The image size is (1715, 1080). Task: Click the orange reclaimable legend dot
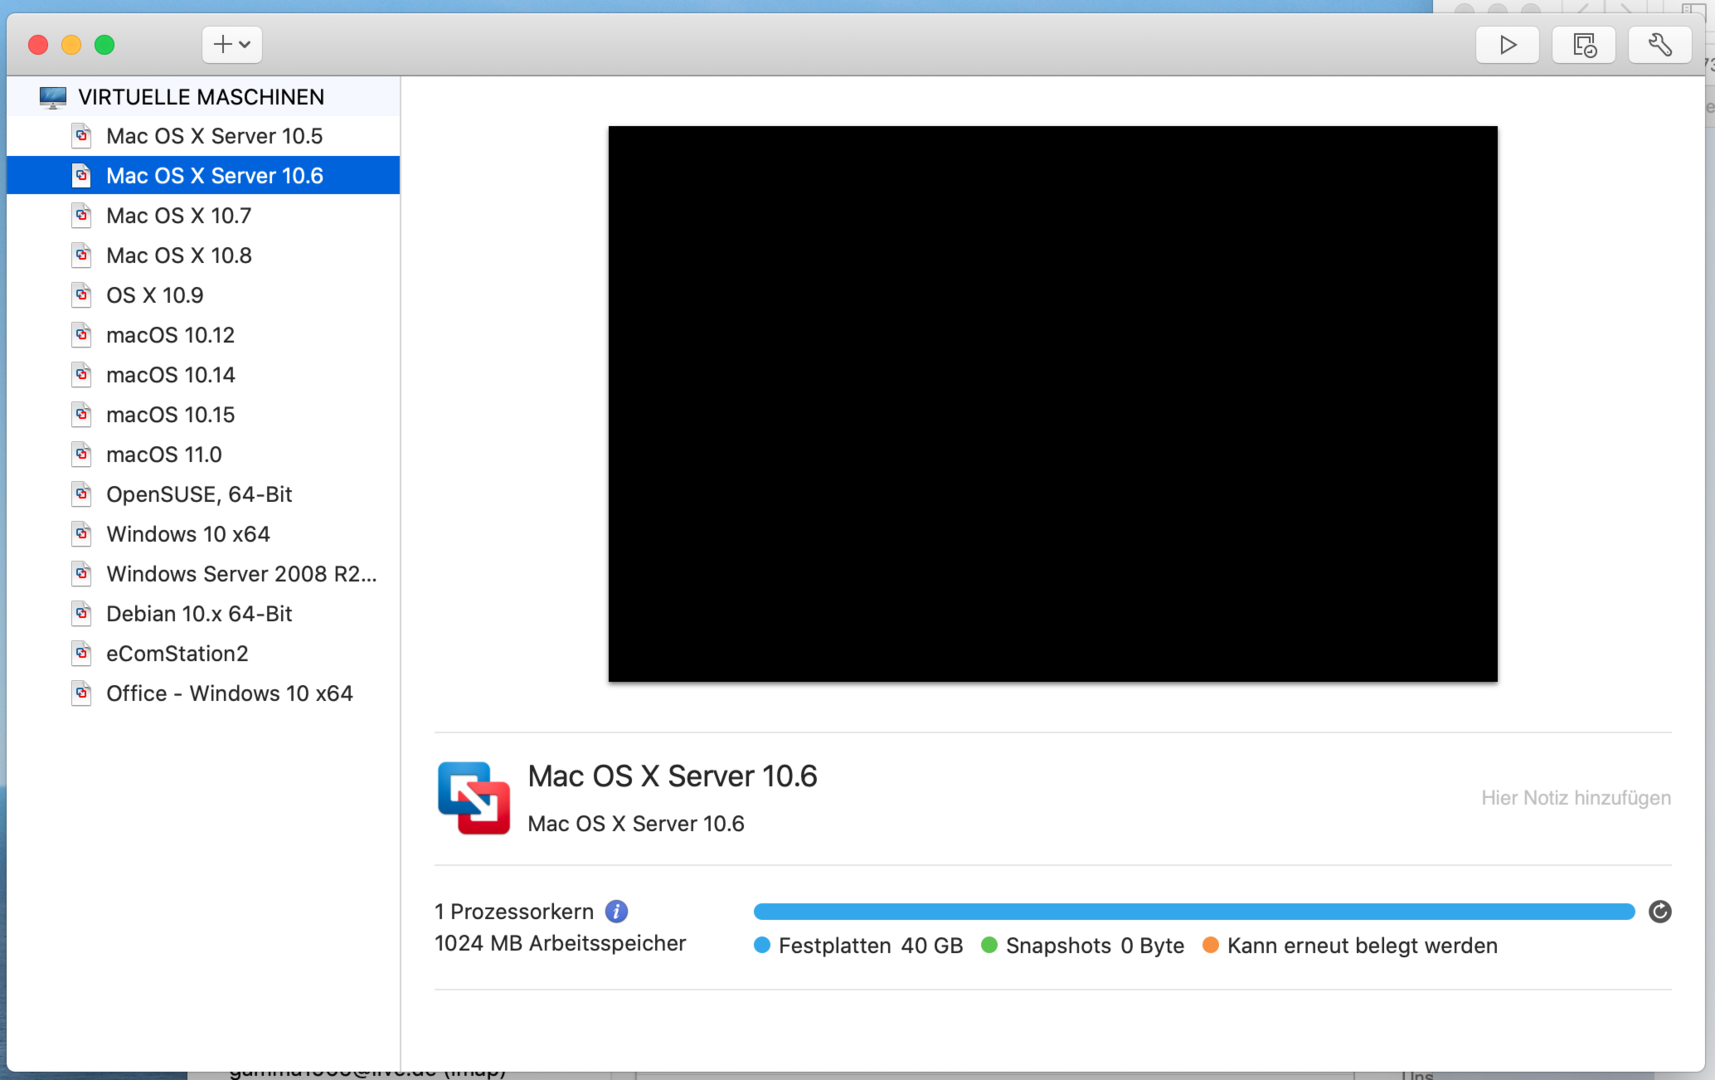click(1211, 945)
